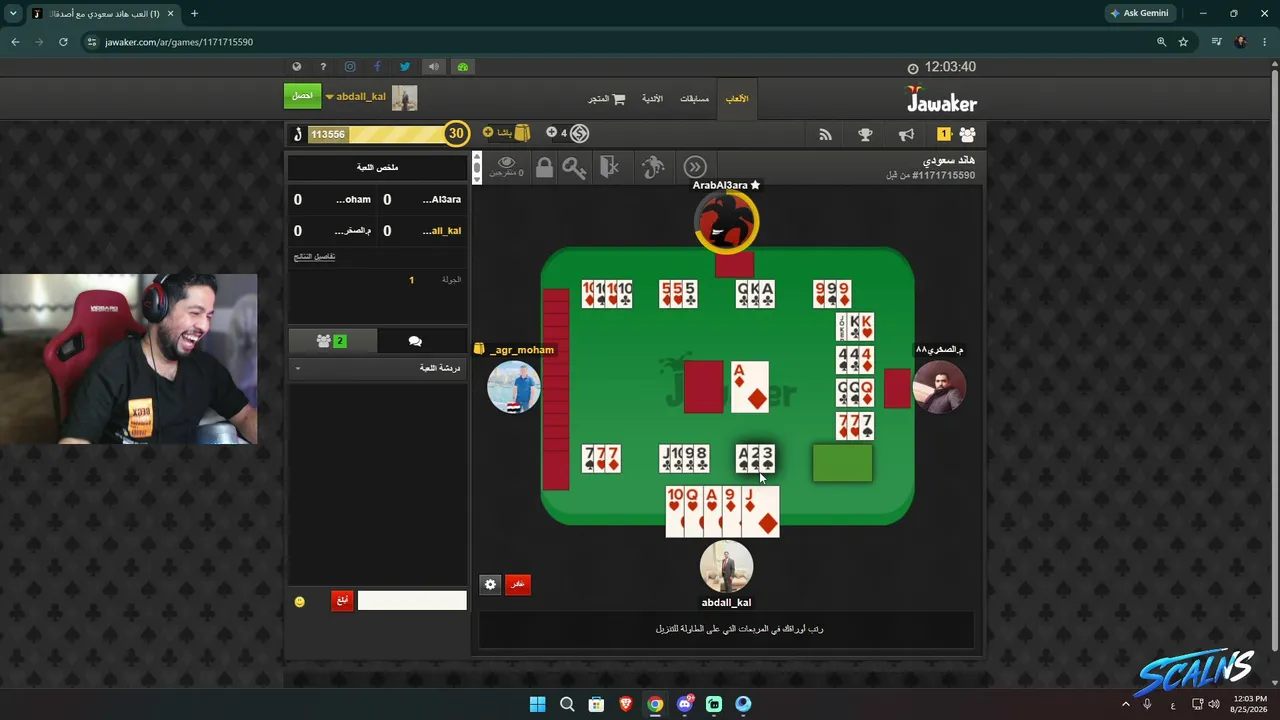Screen dimensions: 1280x720
Task: Click abdall_kal avatar below the table
Action: tap(726, 567)
